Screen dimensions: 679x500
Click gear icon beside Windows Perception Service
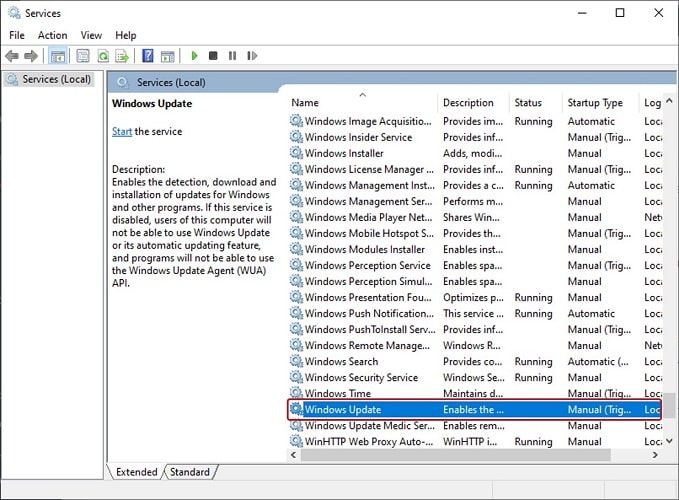click(x=296, y=265)
